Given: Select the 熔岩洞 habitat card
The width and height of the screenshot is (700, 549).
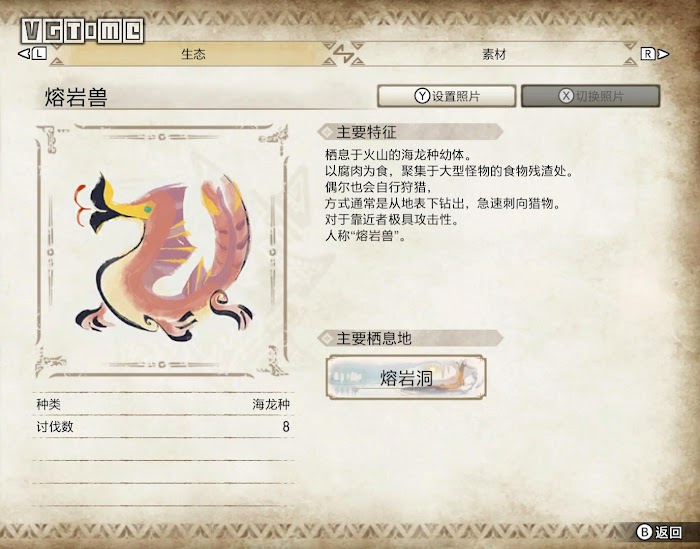Looking at the screenshot, I should [x=406, y=377].
